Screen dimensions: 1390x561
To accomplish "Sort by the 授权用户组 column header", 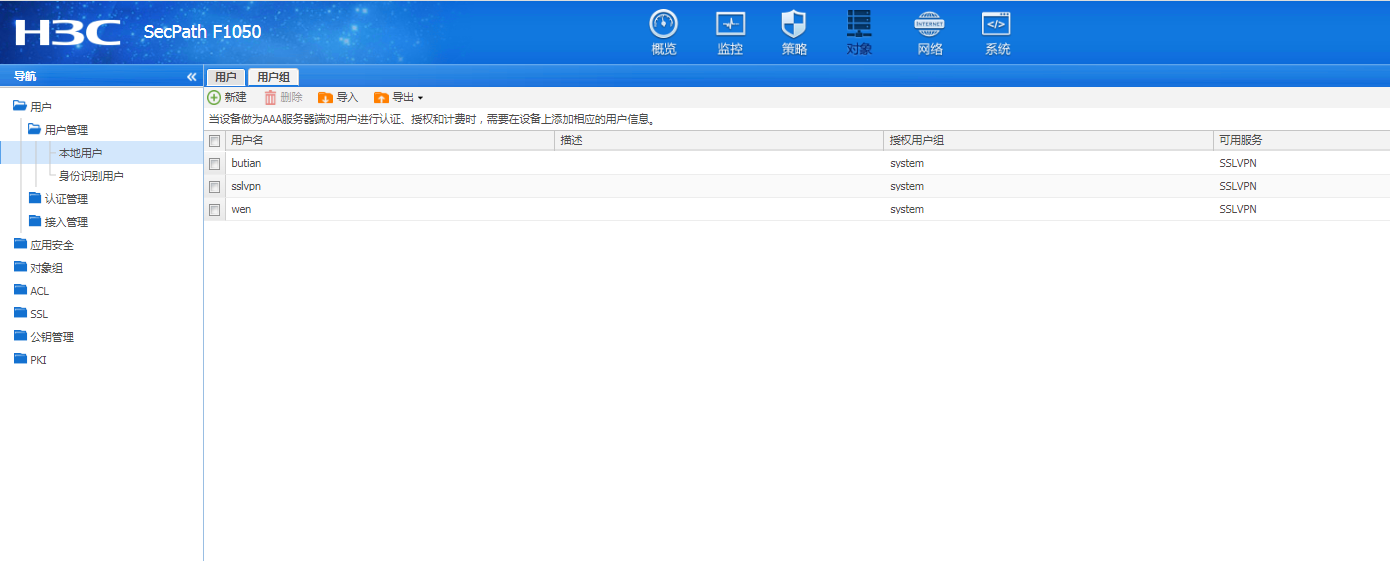I will coord(1049,140).
